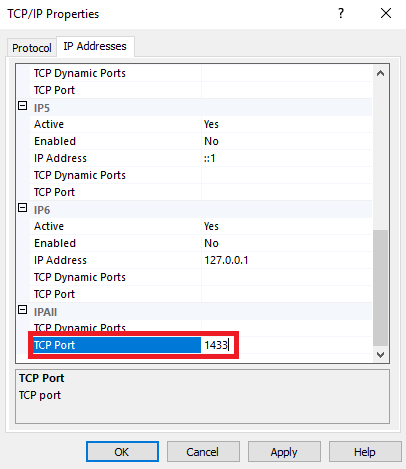Click the question mark help icon

[x=341, y=13]
